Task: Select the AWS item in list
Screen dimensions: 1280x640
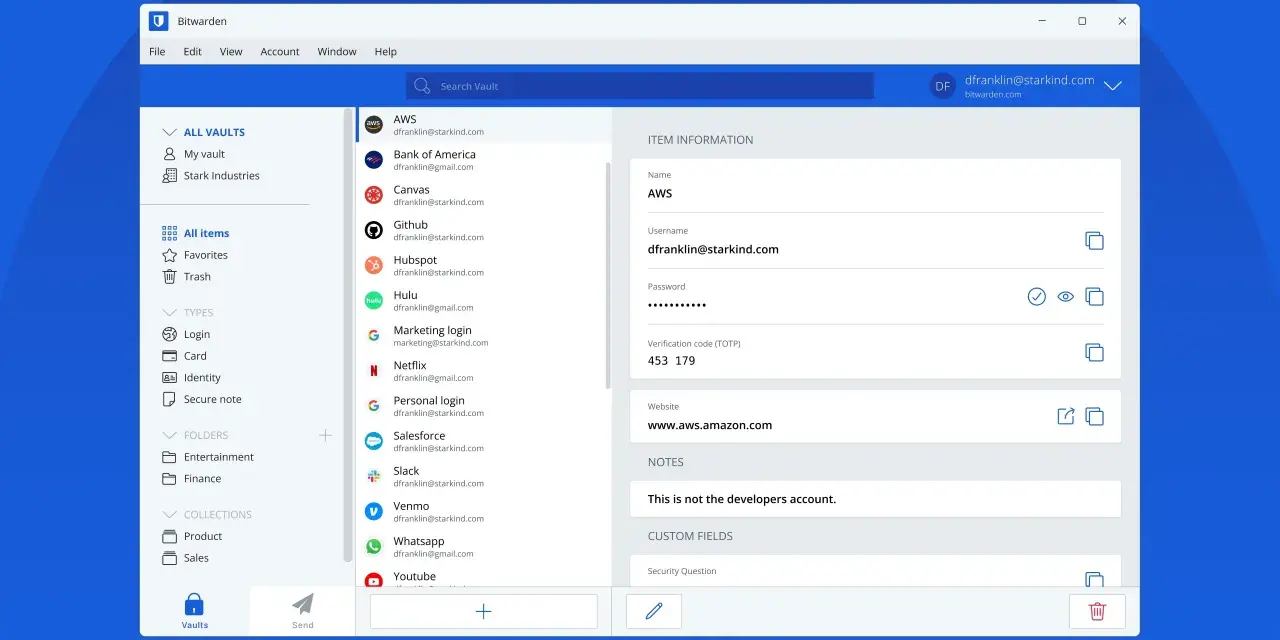Action: (x=483, y=125)
